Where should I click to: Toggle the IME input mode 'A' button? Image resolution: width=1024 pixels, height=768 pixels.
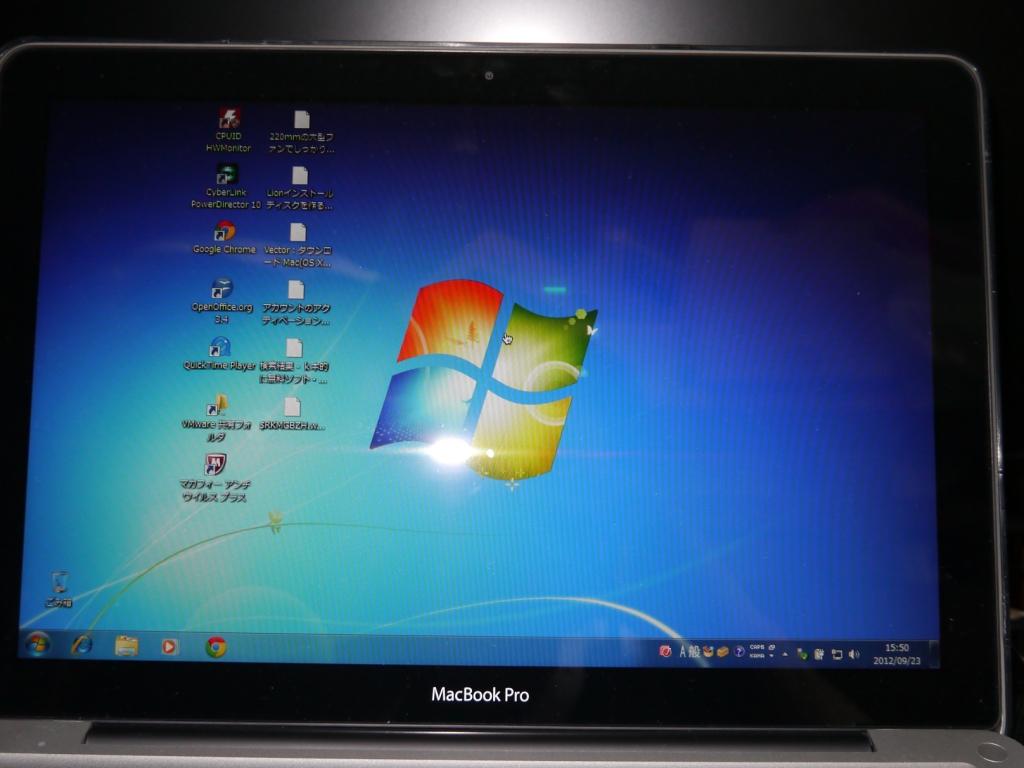[683, 652]
